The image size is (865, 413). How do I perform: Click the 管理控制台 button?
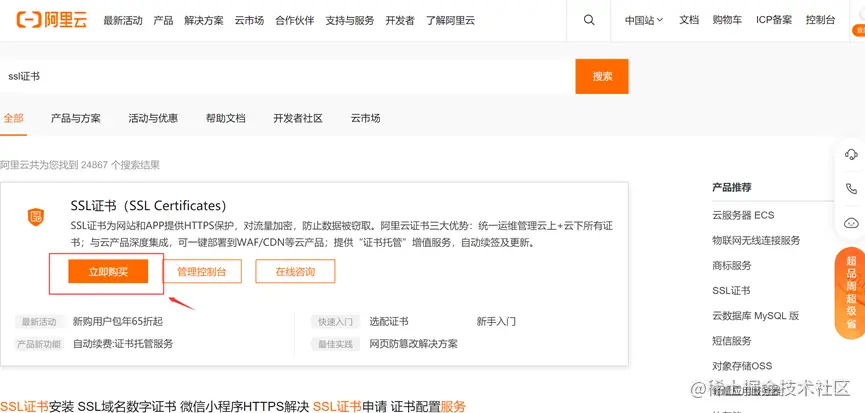click(x=201, y=271)
